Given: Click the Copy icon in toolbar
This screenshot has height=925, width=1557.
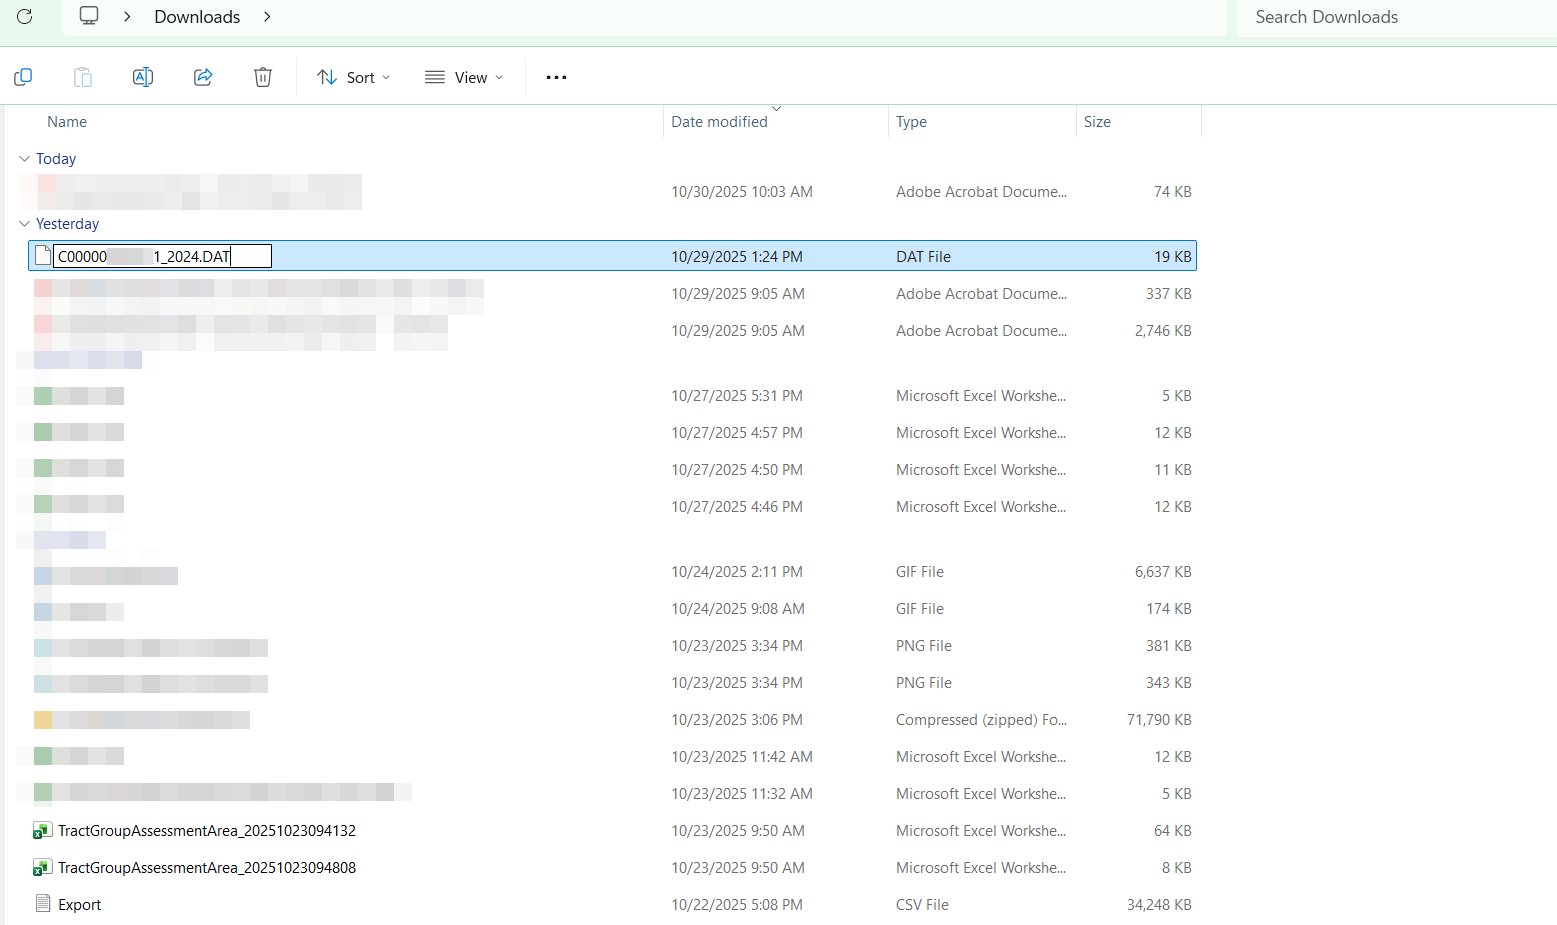Looking at the screenshot, I should (23, 77).
